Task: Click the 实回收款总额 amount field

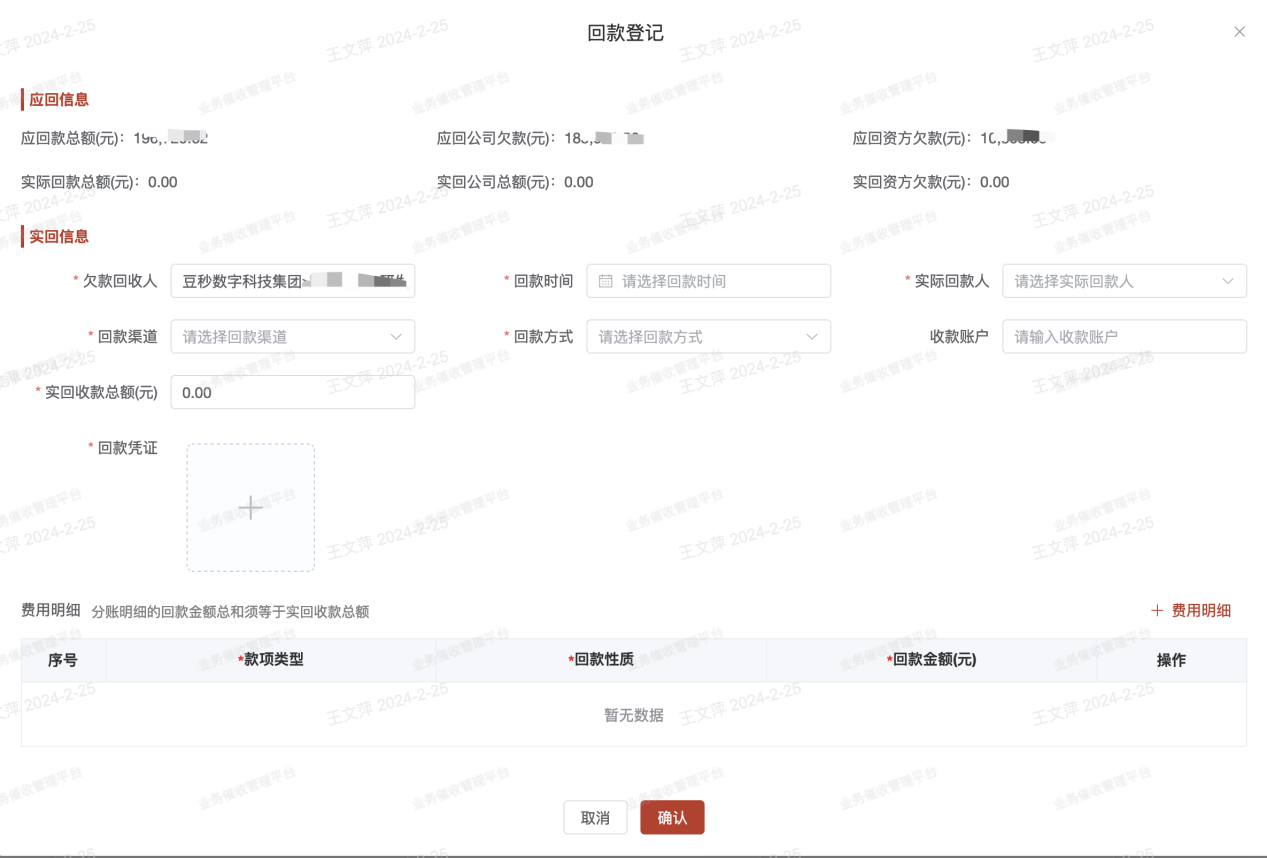Action: point(292,393)
